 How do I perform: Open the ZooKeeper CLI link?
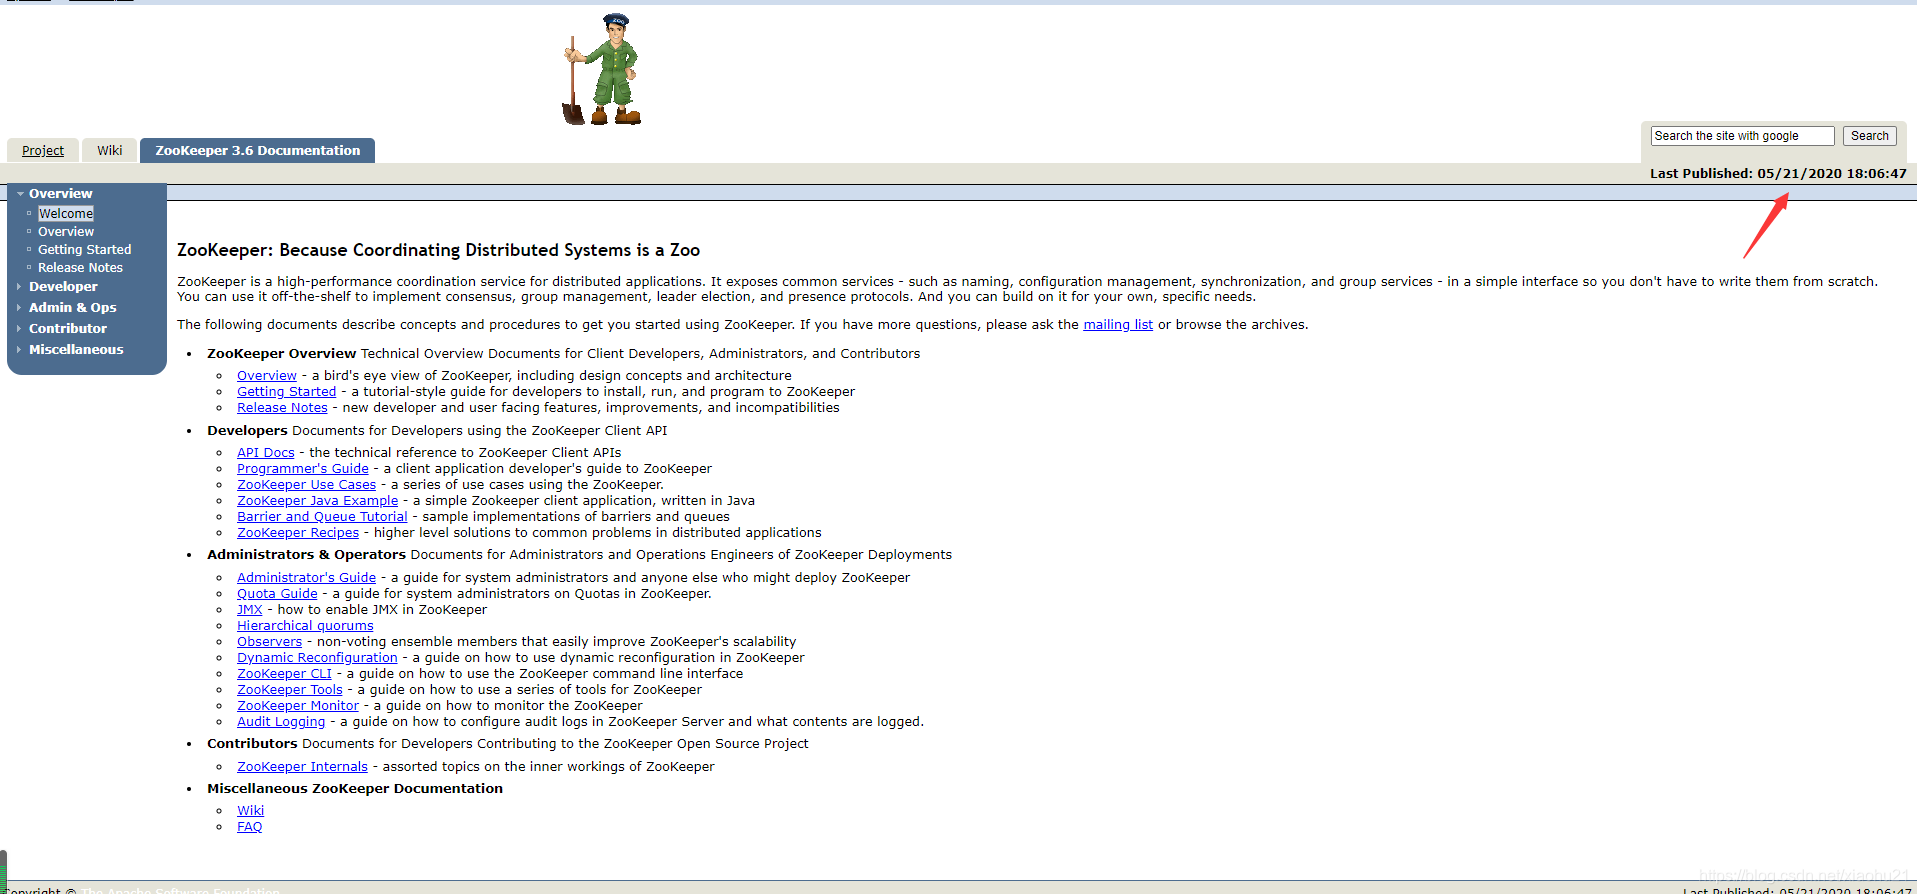(284, 674)
